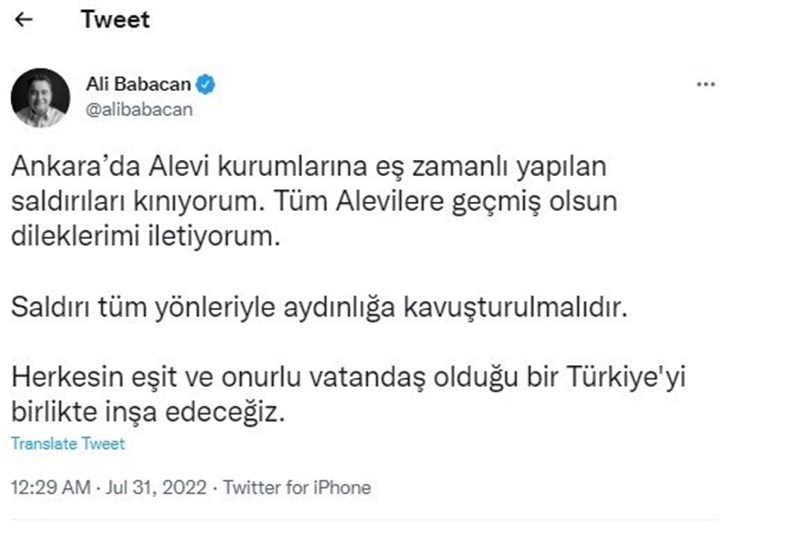800x557 pixels.
Task: Open the Twitter for iPhone source label
Action: pos(297,487)
